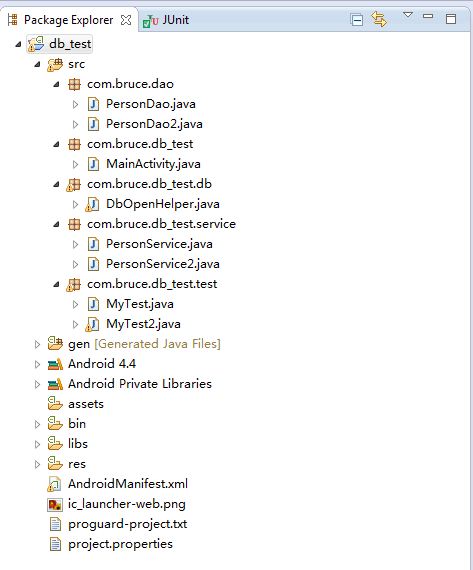Screen dimensions: 473x570
Task: Close the Package Explorer tab
Action: click(x=126, y=20)
